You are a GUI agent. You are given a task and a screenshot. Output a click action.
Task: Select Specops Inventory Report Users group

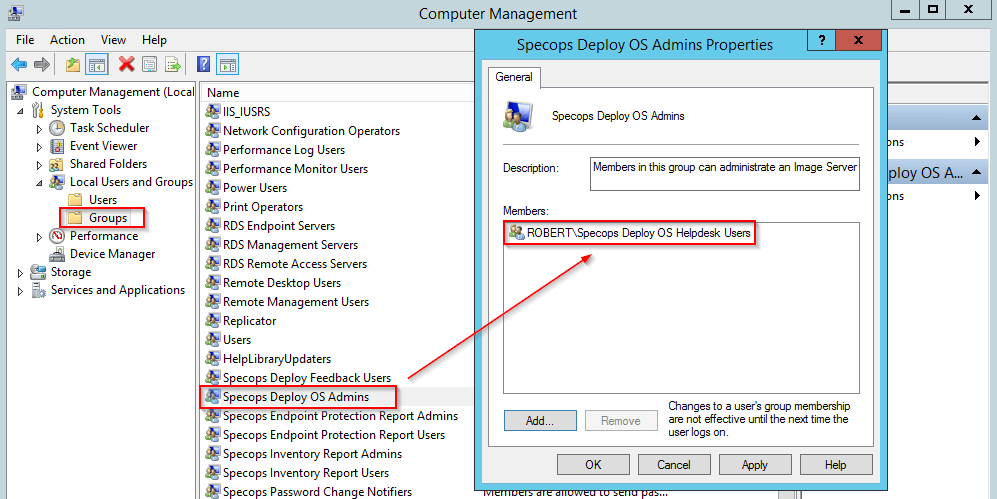[x=306, y=473]
